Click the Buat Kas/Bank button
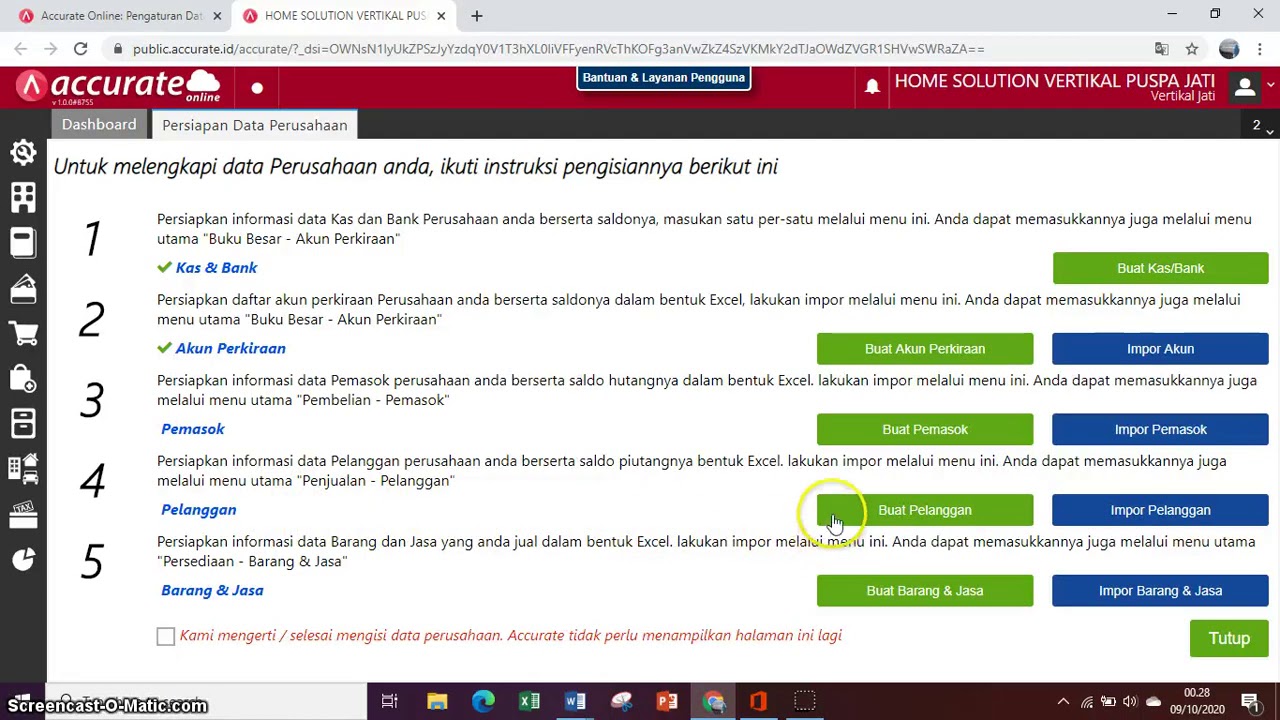This screenshot has width=1280, height=720. [x=1160, y=268]
